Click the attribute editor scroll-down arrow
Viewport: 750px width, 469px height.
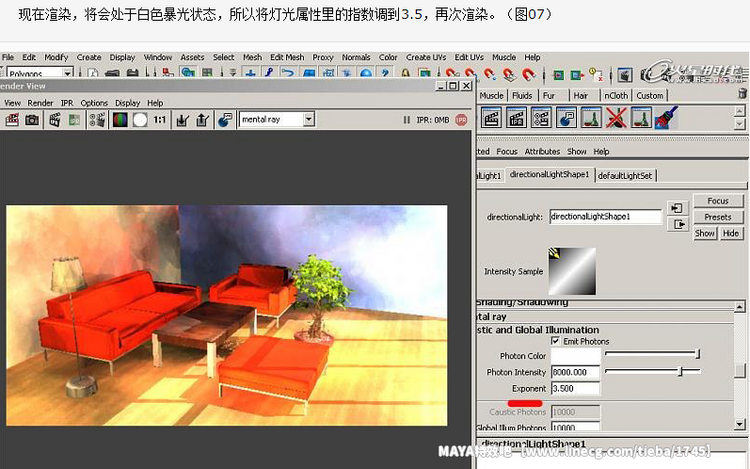tap(739, 424)
